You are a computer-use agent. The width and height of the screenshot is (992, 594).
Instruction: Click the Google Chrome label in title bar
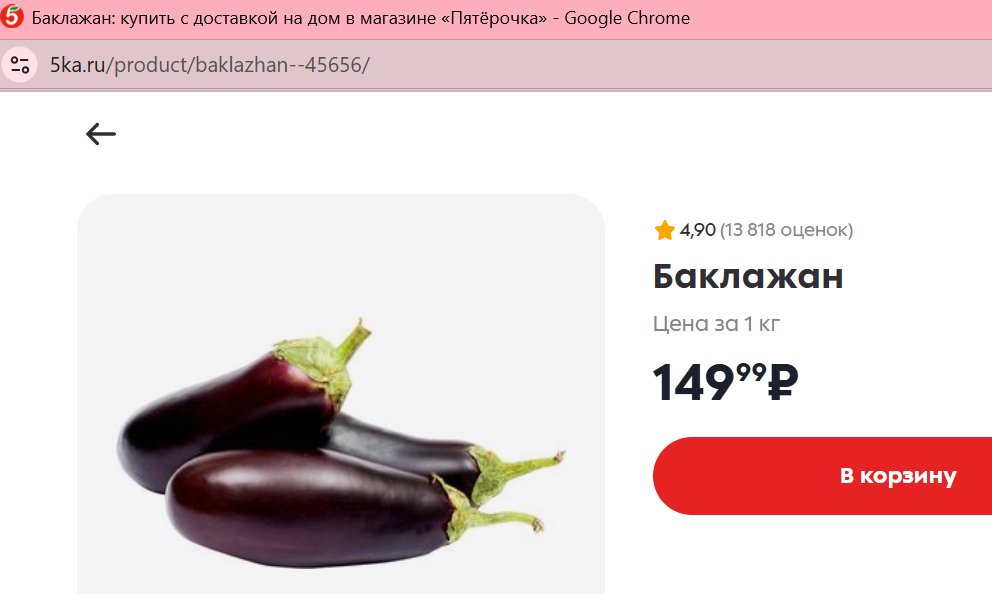(x=627, y=18)
